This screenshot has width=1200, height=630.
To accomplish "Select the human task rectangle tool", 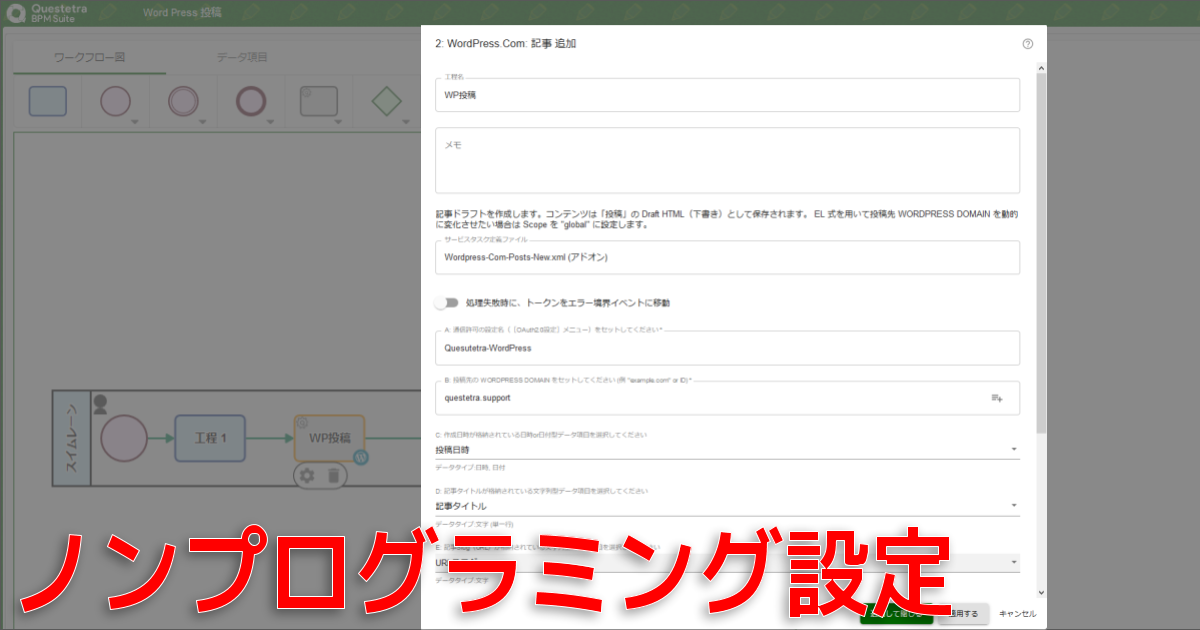I will [48, 101].
